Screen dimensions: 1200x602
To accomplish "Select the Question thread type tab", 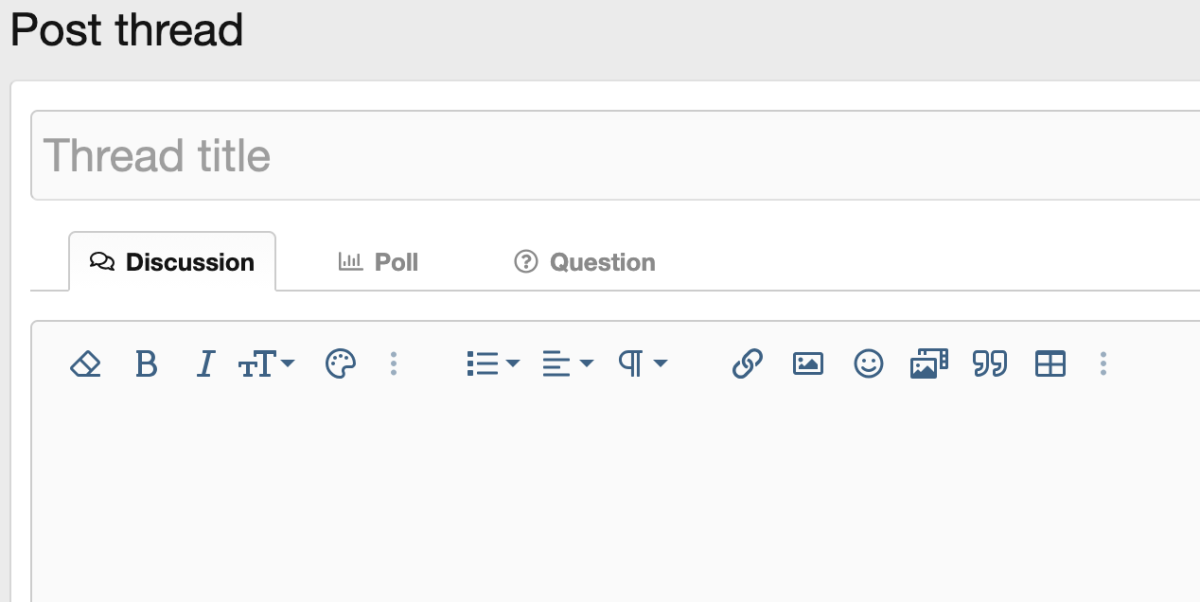I will coord(585,262).
